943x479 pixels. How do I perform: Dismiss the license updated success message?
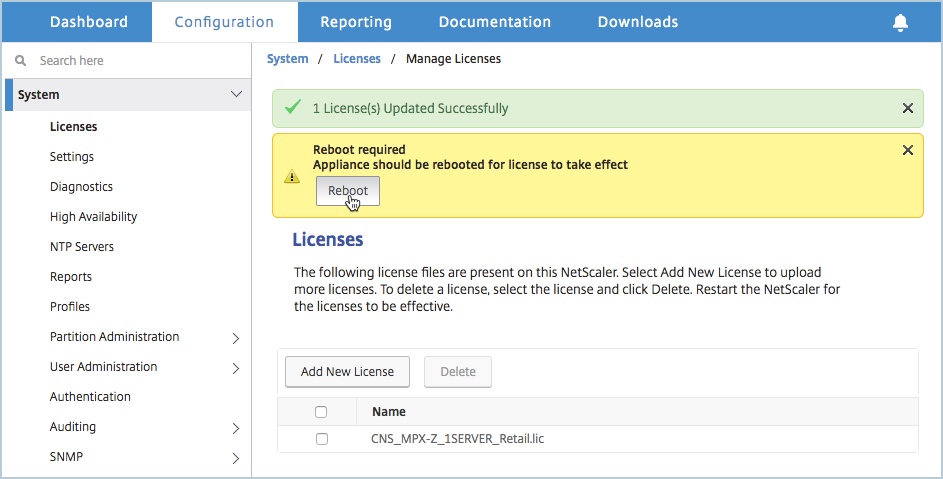coord(908,108)
